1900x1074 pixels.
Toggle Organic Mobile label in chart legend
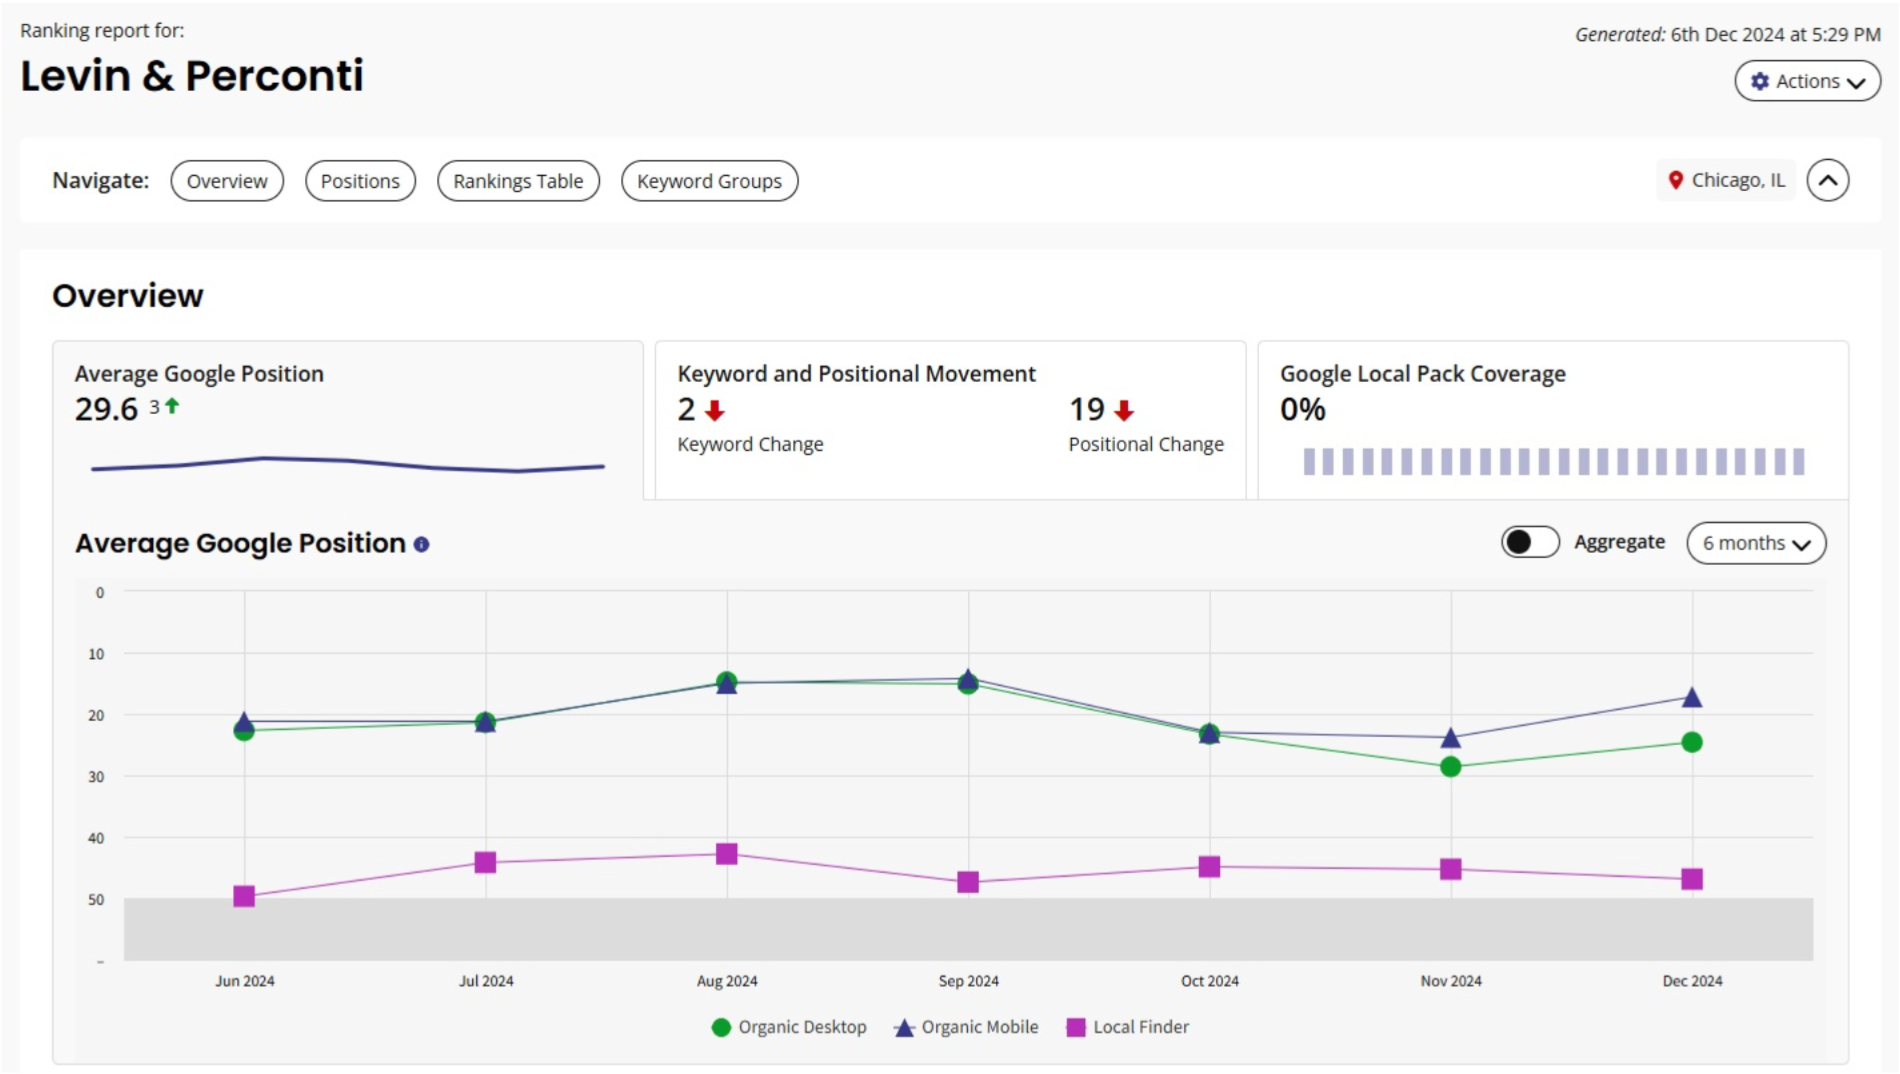[x=980, y=1027]
